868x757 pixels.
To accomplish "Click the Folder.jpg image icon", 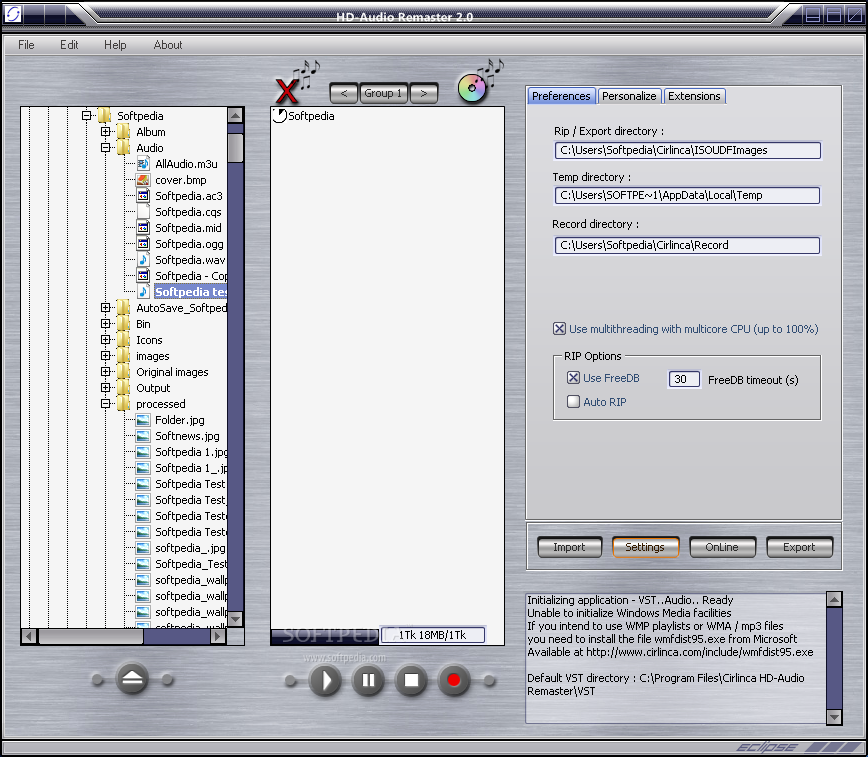I will point(143,420).
